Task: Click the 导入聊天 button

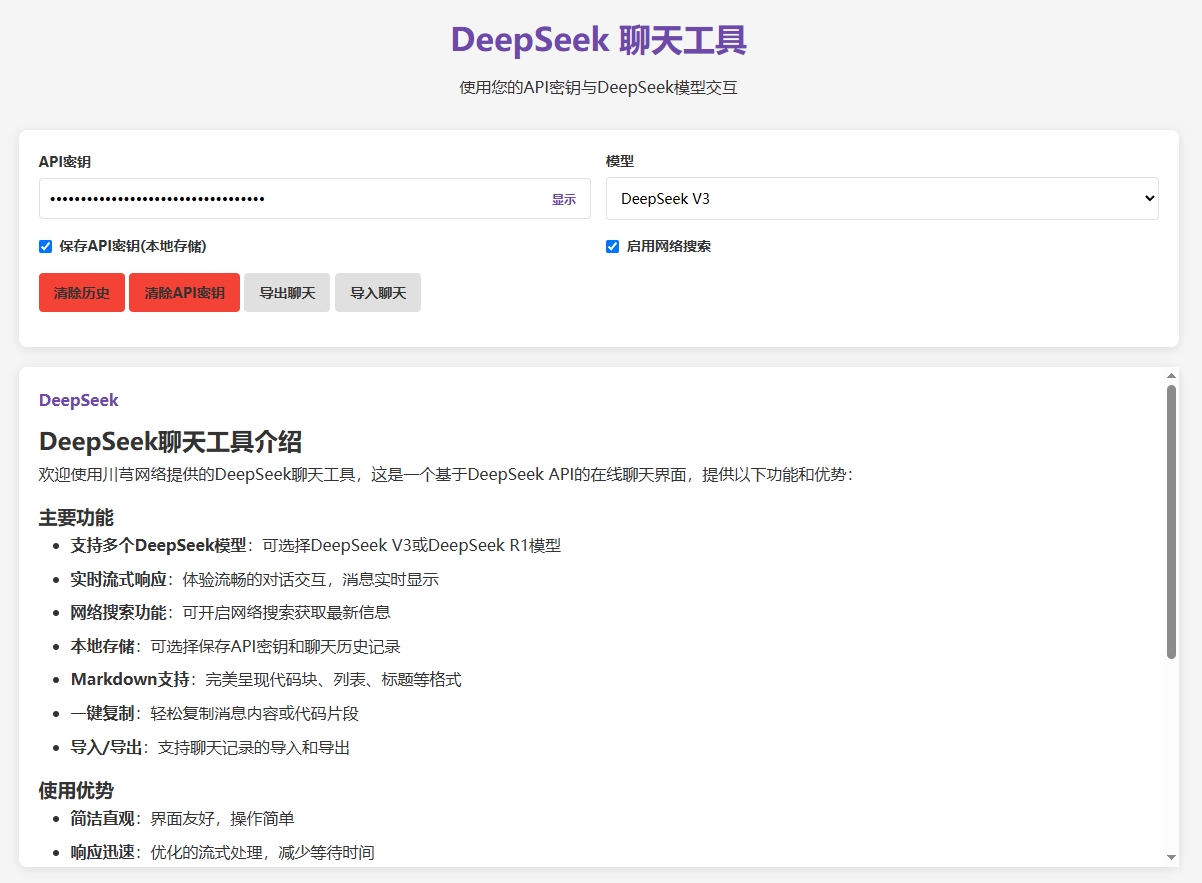Action: (378, 293)
